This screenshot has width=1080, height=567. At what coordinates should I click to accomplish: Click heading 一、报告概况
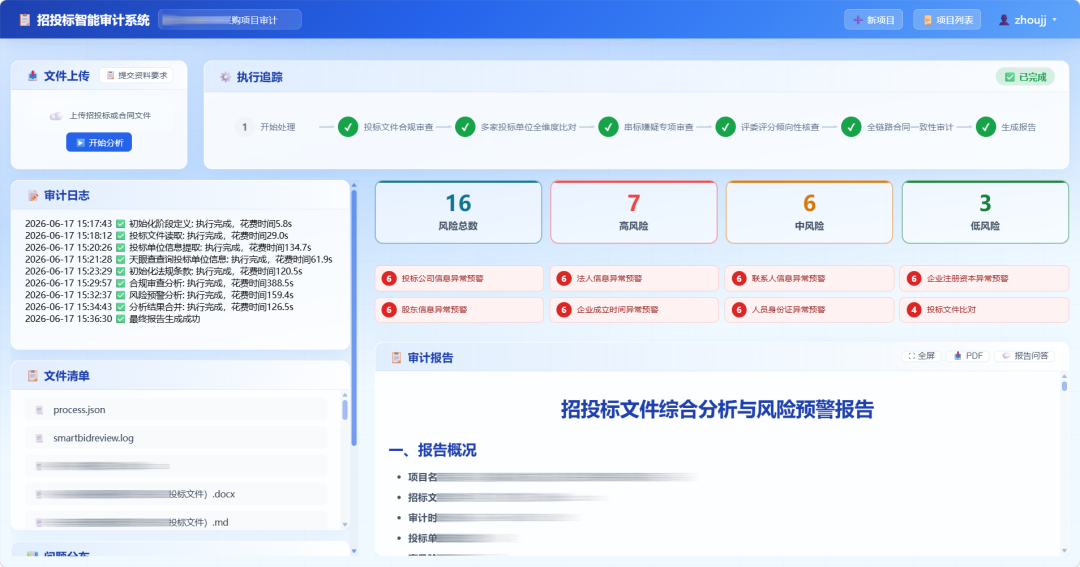click(x=433, y=451)
